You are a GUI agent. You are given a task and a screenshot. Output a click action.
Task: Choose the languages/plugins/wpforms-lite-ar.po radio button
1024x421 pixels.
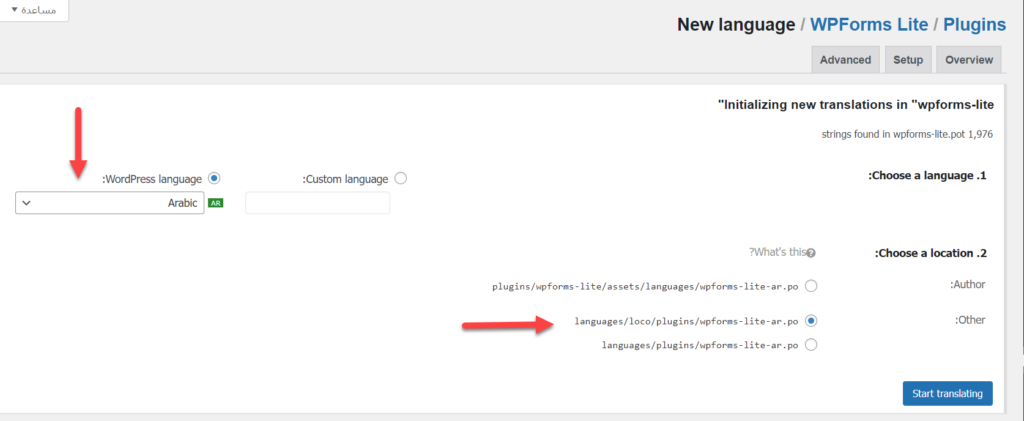pyautogui.click(x=811, y=345)
